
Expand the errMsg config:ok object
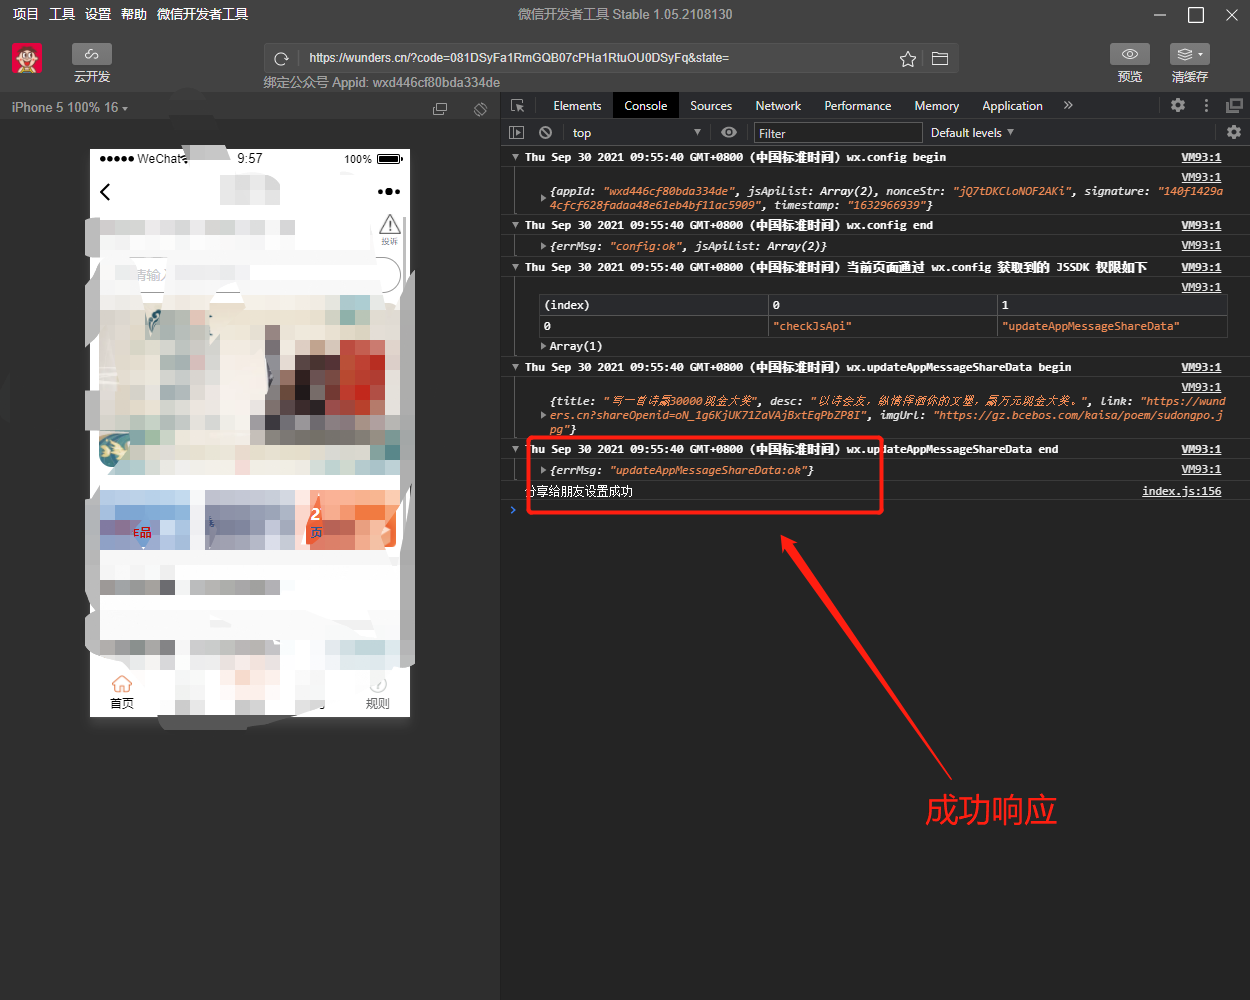pyautogui.click(x=543, y=246)
